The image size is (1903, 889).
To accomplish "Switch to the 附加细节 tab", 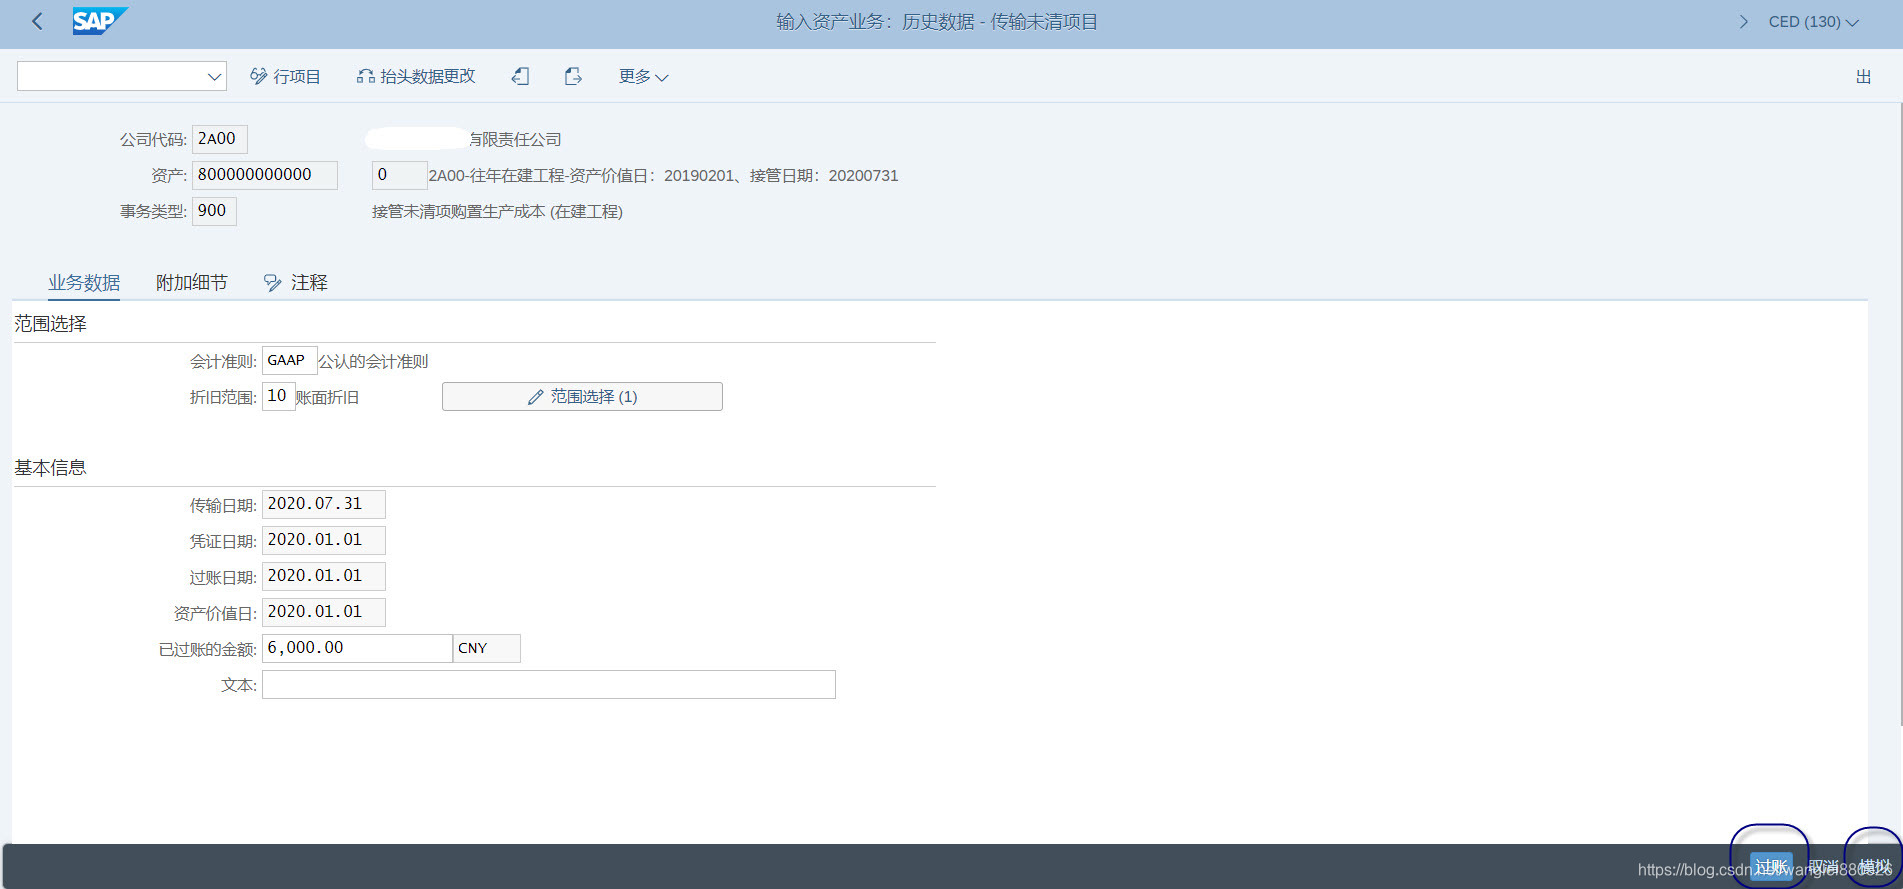I will point(191,283).
